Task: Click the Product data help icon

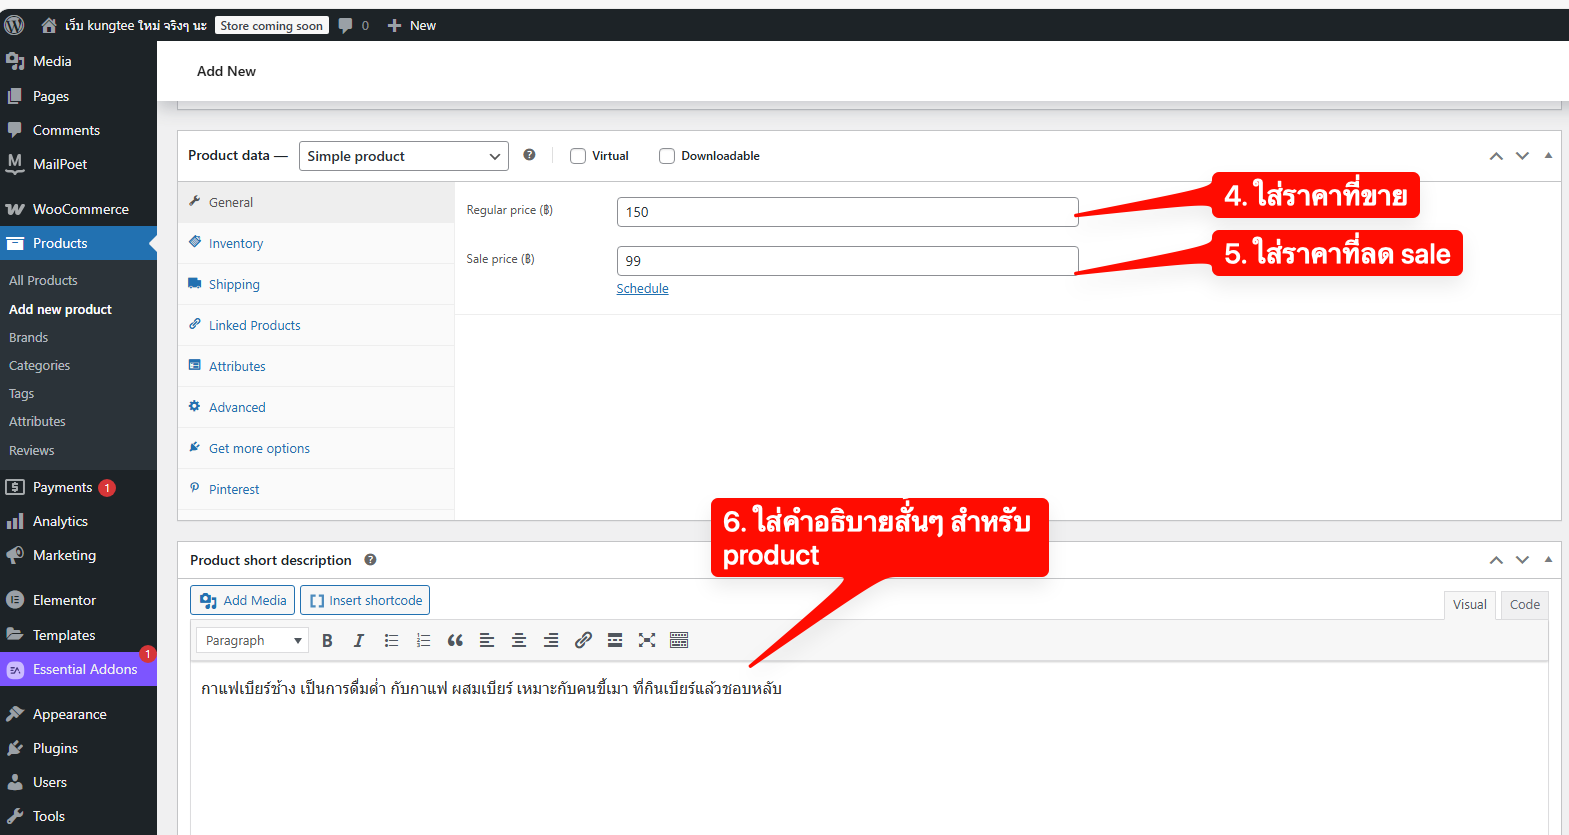Action: (529, 155)
